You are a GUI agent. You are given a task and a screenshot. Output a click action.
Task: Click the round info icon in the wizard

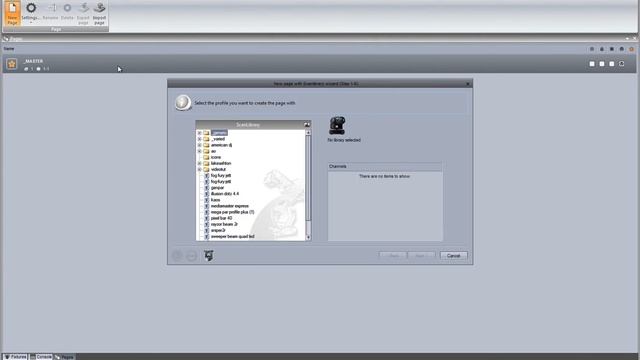pyautogui.click(x=183, y=102)
